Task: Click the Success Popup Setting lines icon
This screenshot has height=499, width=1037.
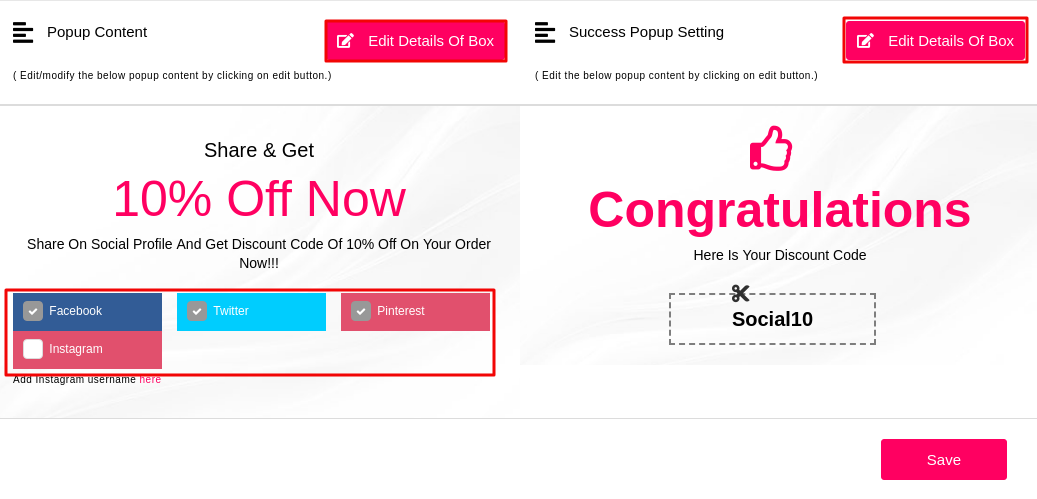Action: click(x=545, y=32)
